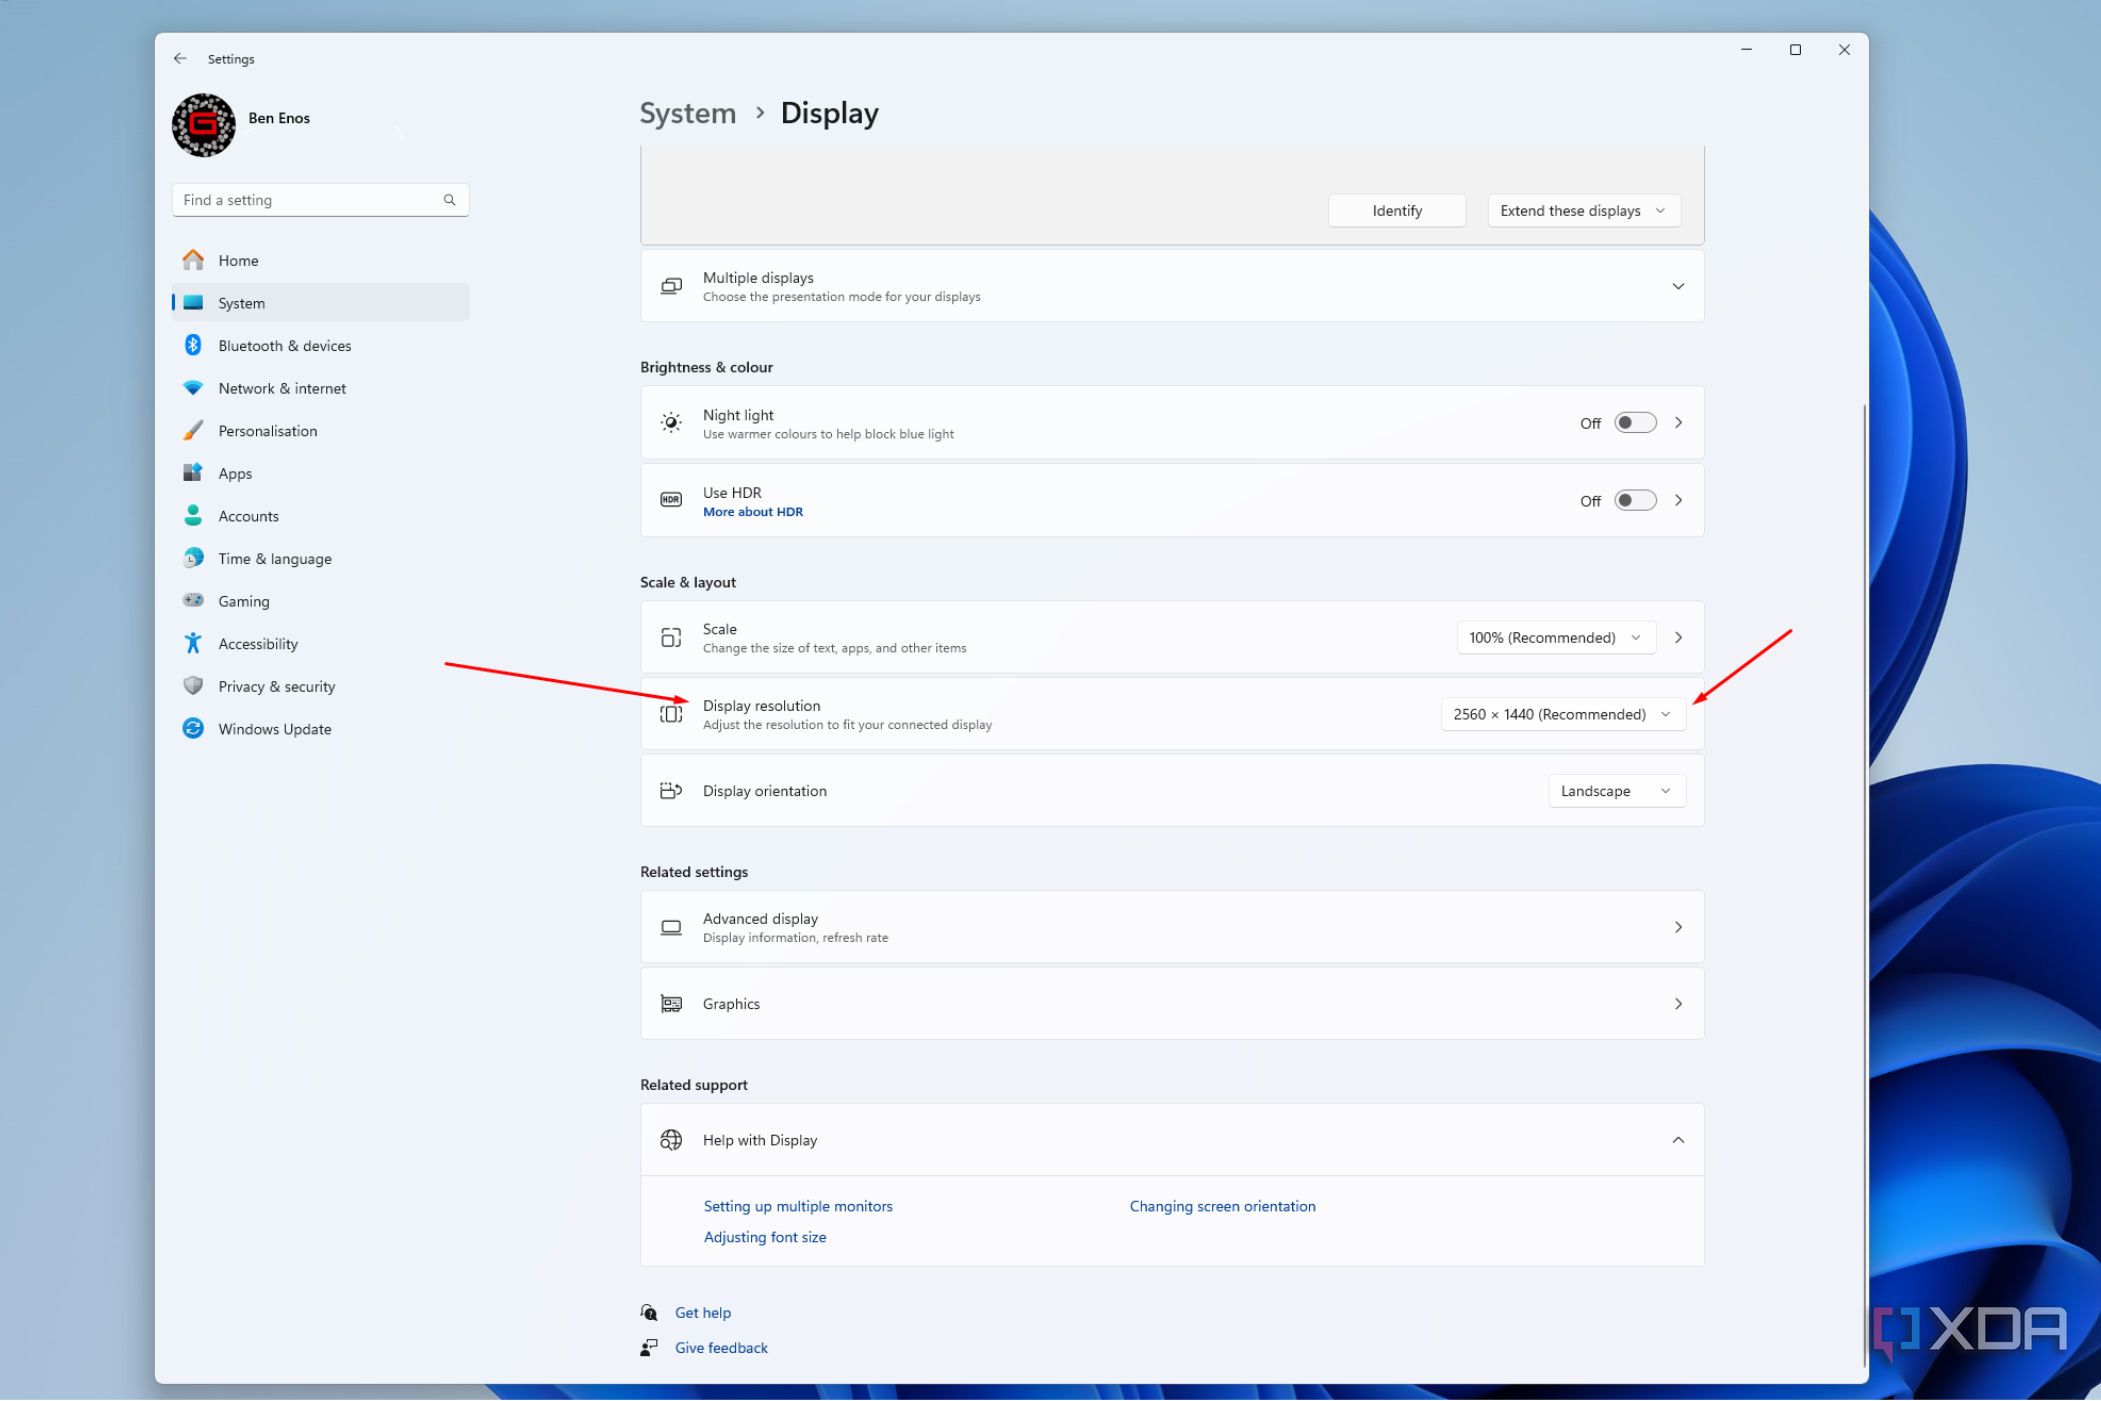Click the Accessibility icon in sidebar
This screenshot has height=1401, width=2101.
pos(193,643)
